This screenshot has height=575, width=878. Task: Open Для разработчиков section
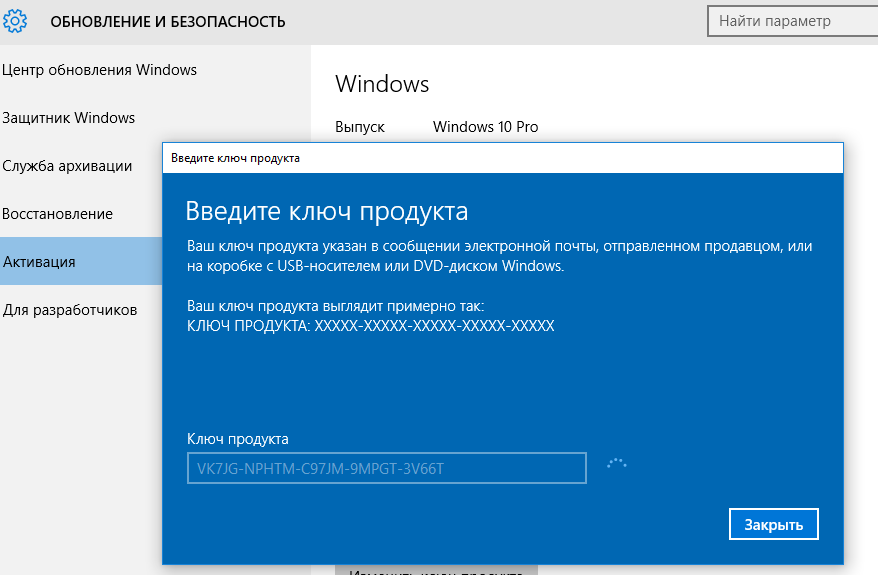tap(70, 310)
